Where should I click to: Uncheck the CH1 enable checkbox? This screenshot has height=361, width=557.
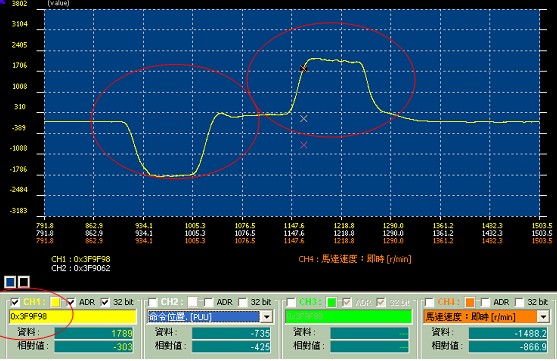tap(15, 302)
